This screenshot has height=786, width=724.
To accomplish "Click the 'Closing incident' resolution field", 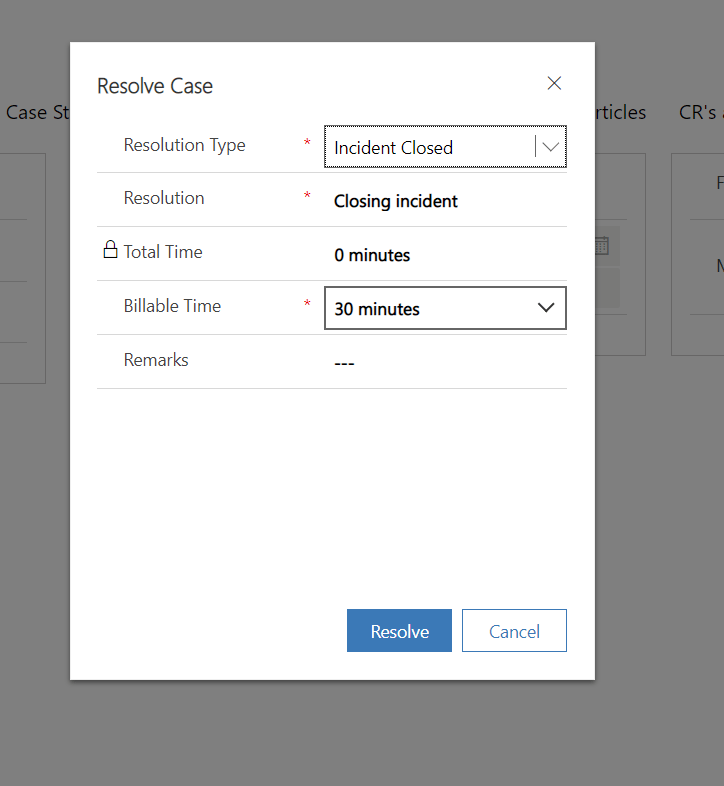I will tap(396, 201).
